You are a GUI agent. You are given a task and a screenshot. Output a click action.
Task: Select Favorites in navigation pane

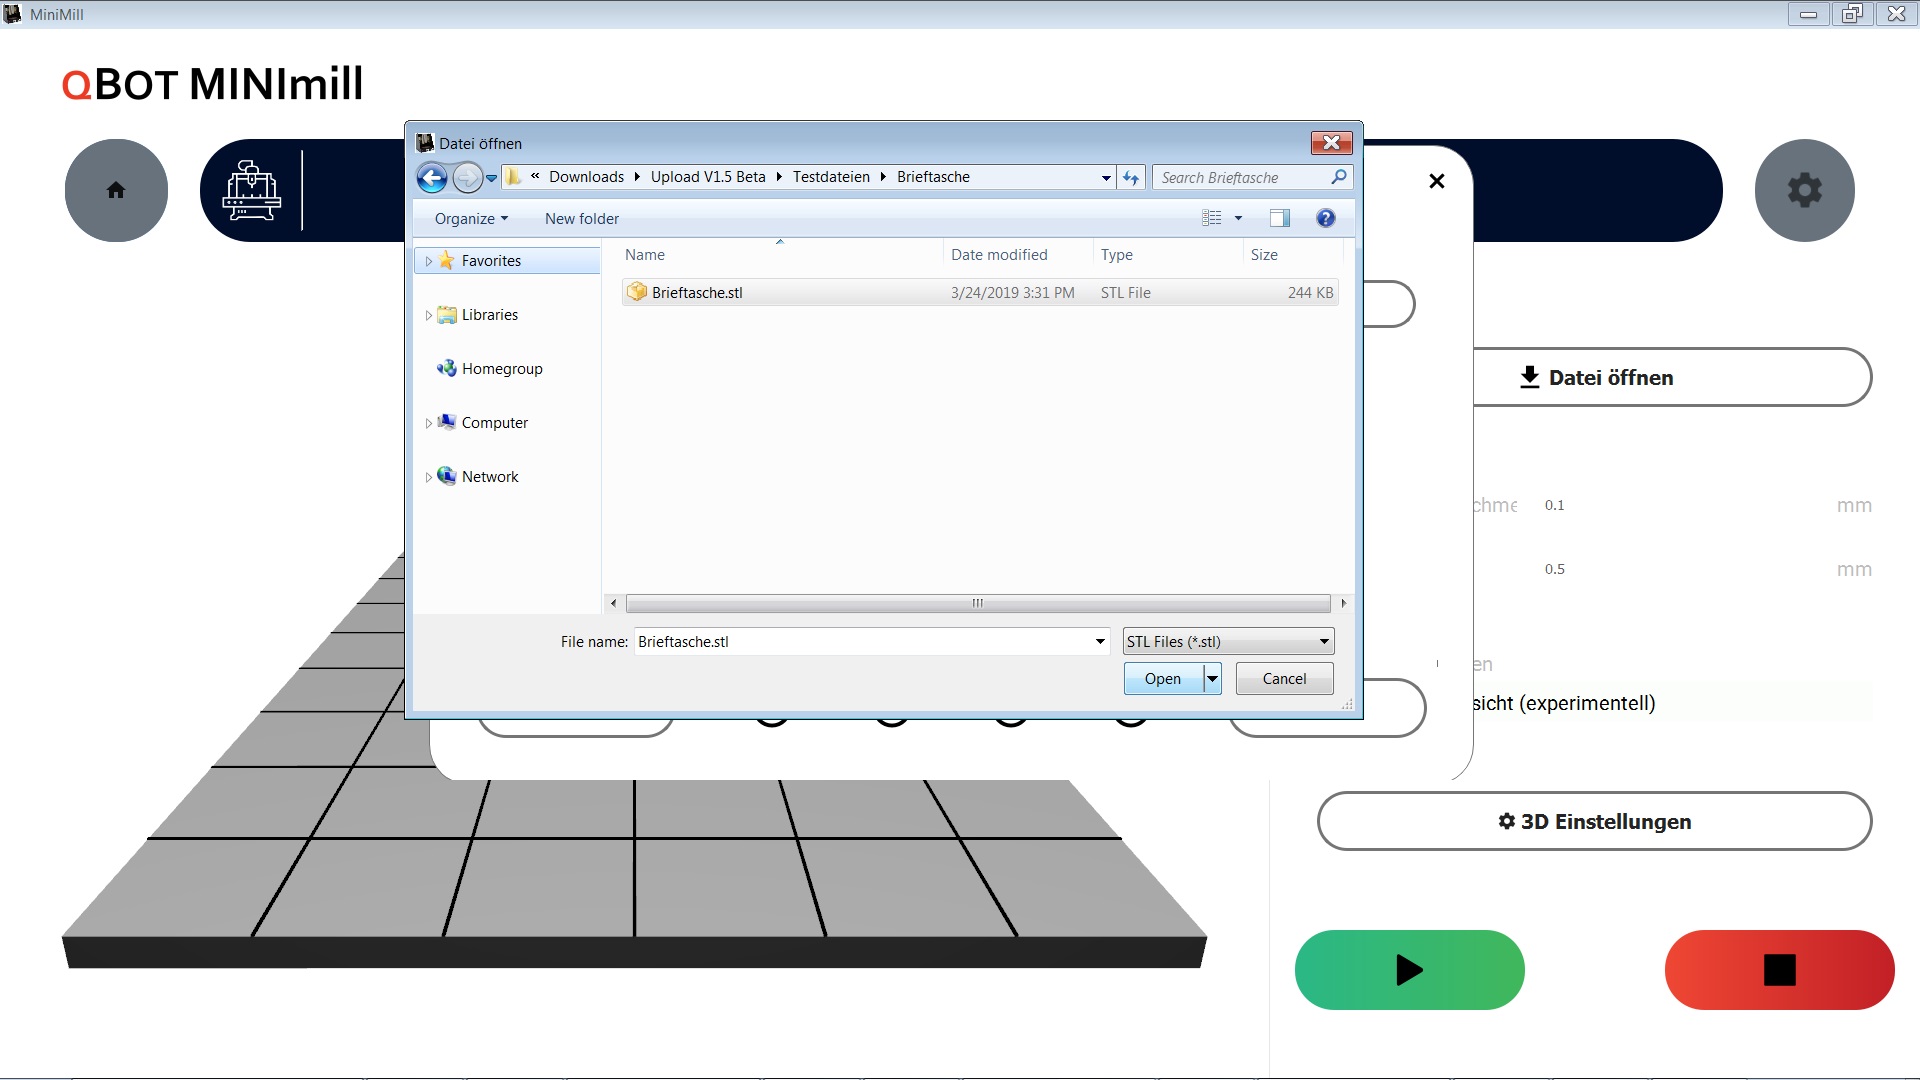[x=491, y=260]
